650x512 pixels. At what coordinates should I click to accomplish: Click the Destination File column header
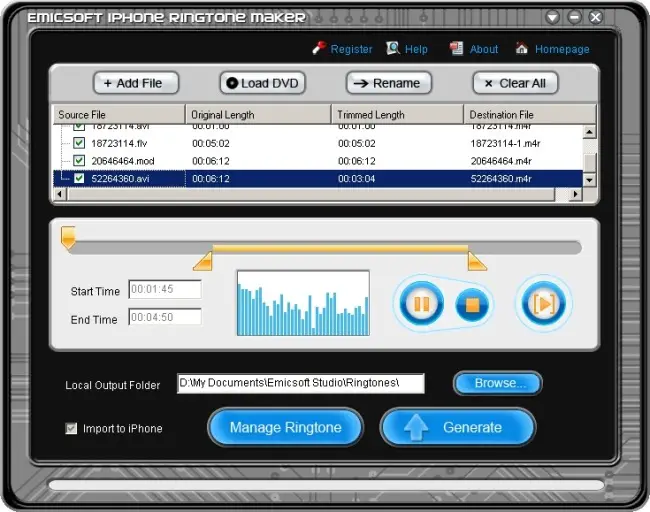point(530,114)
